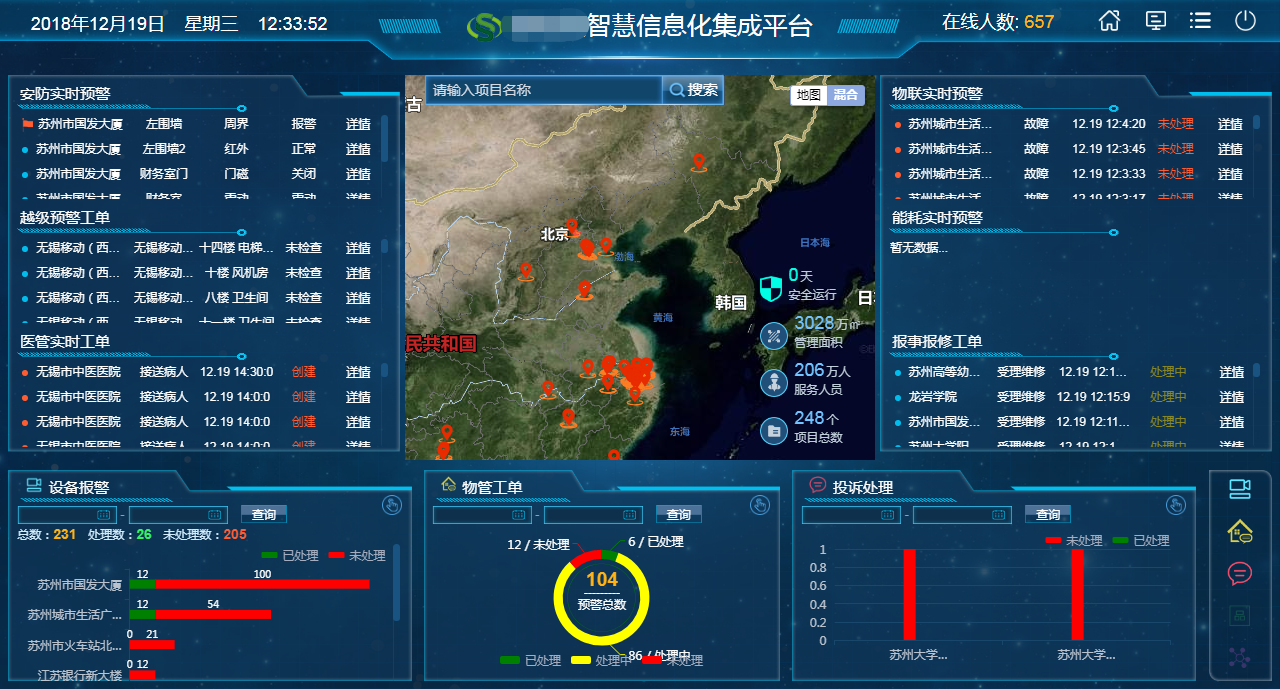1280x689 pixels.
Task: Click the 搜索 button on the map
Action: [x=693, y=90]
